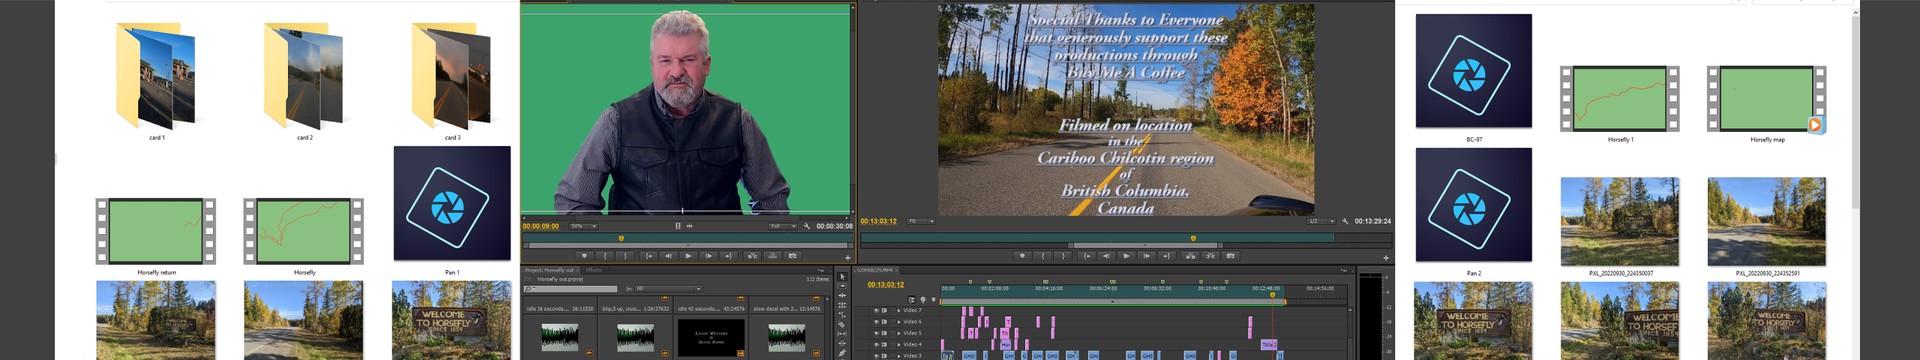The height and width of the screenshot is (360, 1920).
Task: Go to In point in Source monitor
Action: click(649, 256)
